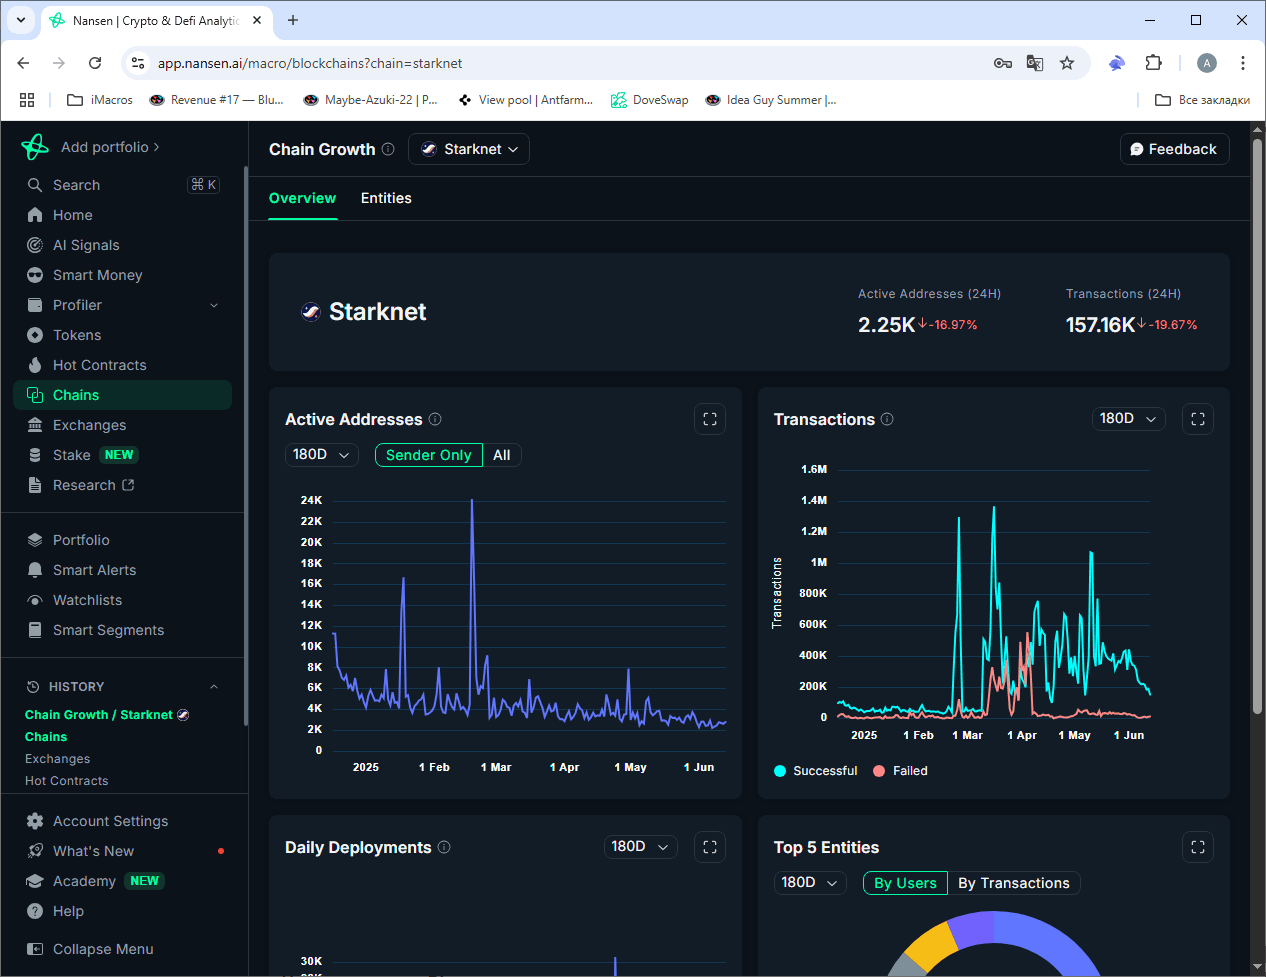This screenshot has height=977, width=1266.
Task: Expand Transactions chart to fullscreen
Action: (x=1198, y=419)
